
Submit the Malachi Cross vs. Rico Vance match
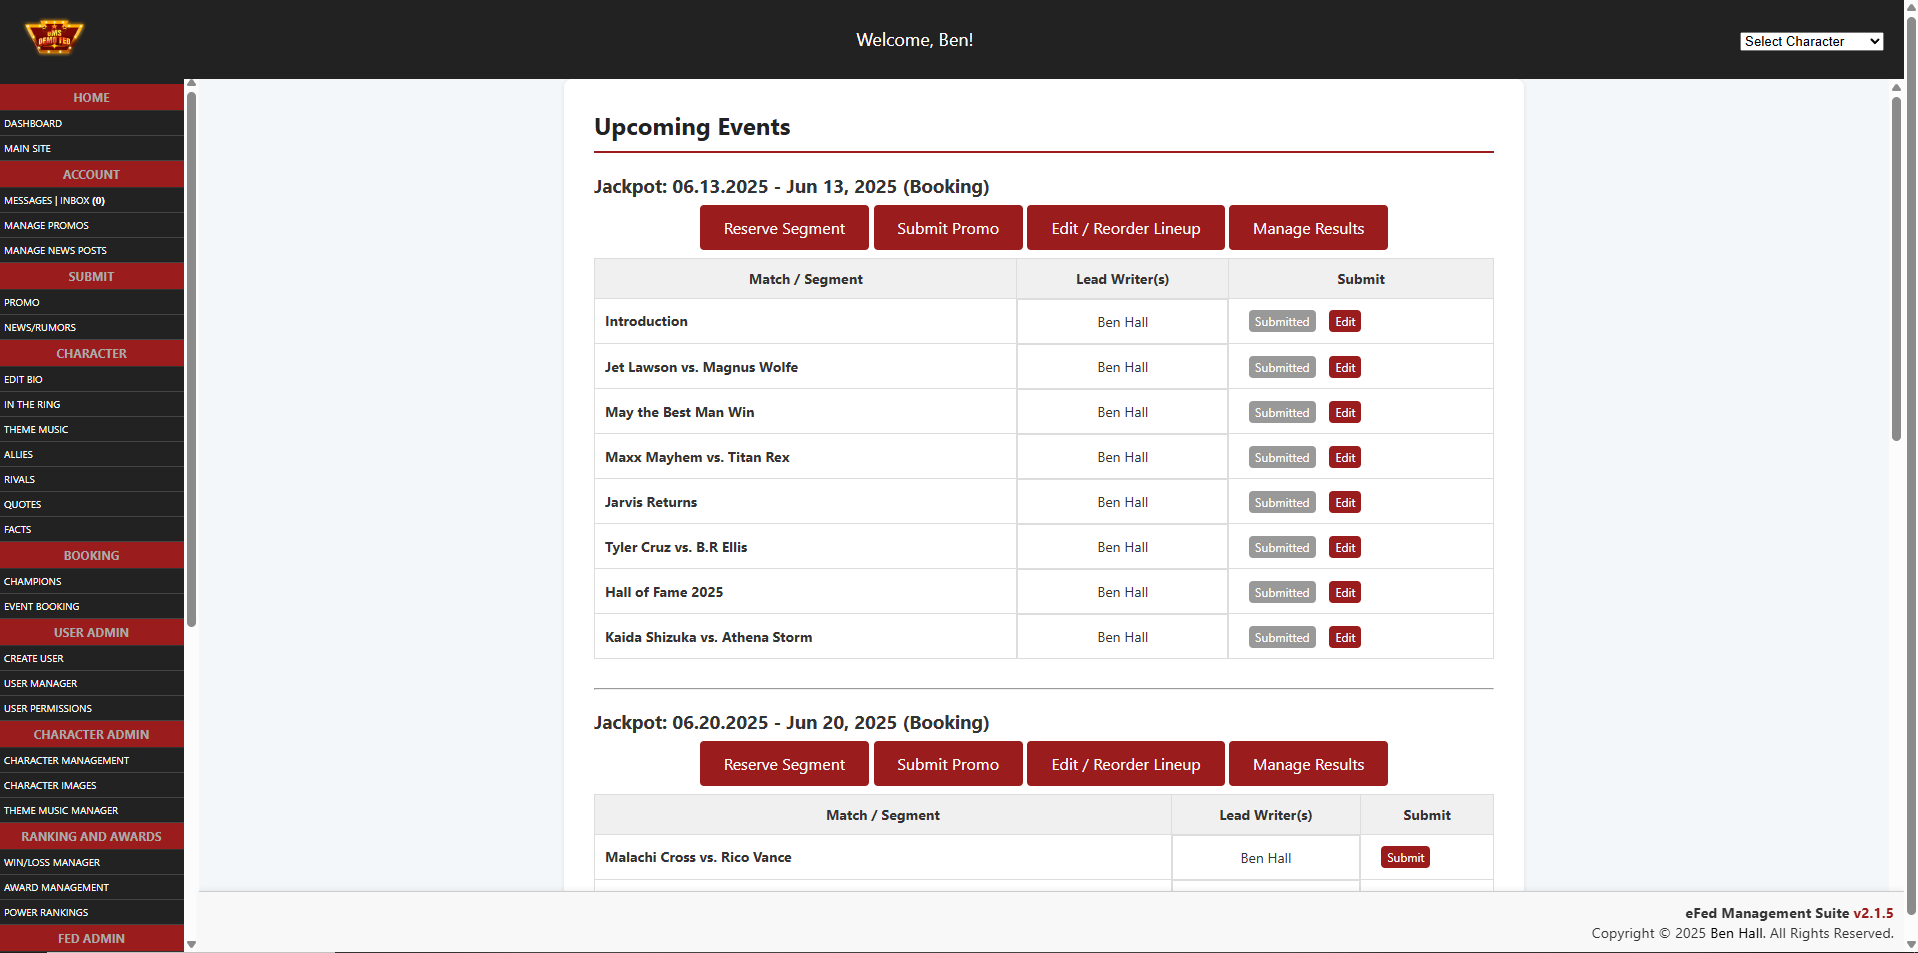(x=1404, y=858)
